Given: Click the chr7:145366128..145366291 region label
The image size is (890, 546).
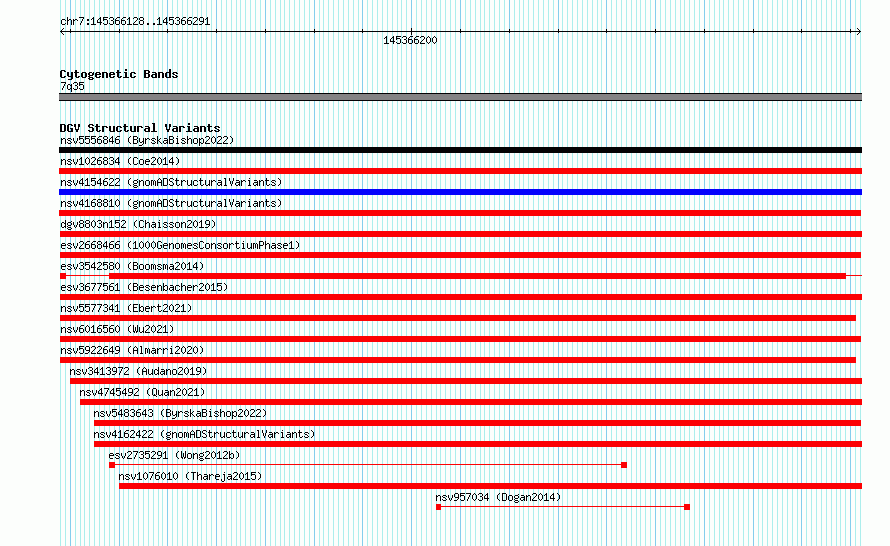Looking at the screenshot, I should pyautogui.click(x=135, y=21).
